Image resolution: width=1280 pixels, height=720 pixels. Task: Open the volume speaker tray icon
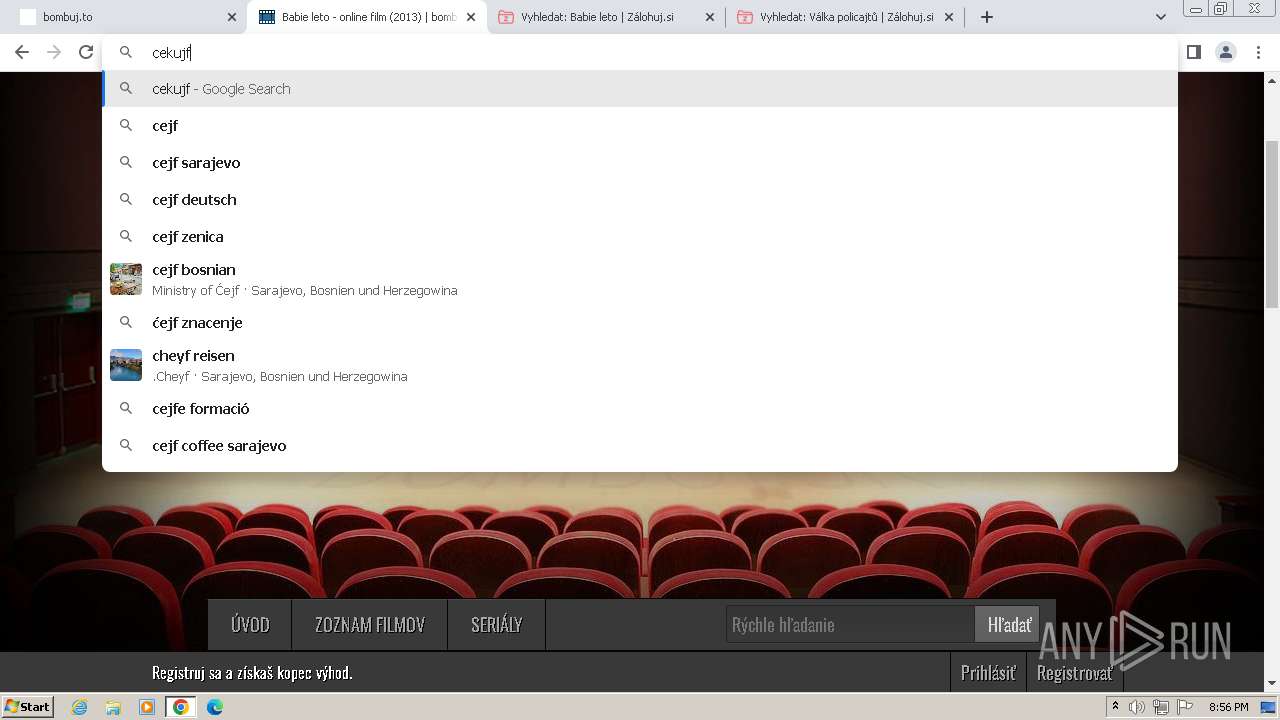click(1137, 707)
